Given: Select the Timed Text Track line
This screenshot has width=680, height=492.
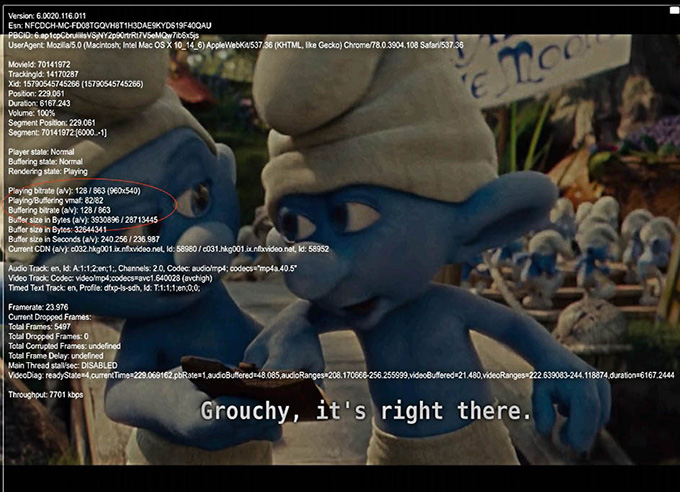Looking at the screenshot, I should tap(104, 288).
